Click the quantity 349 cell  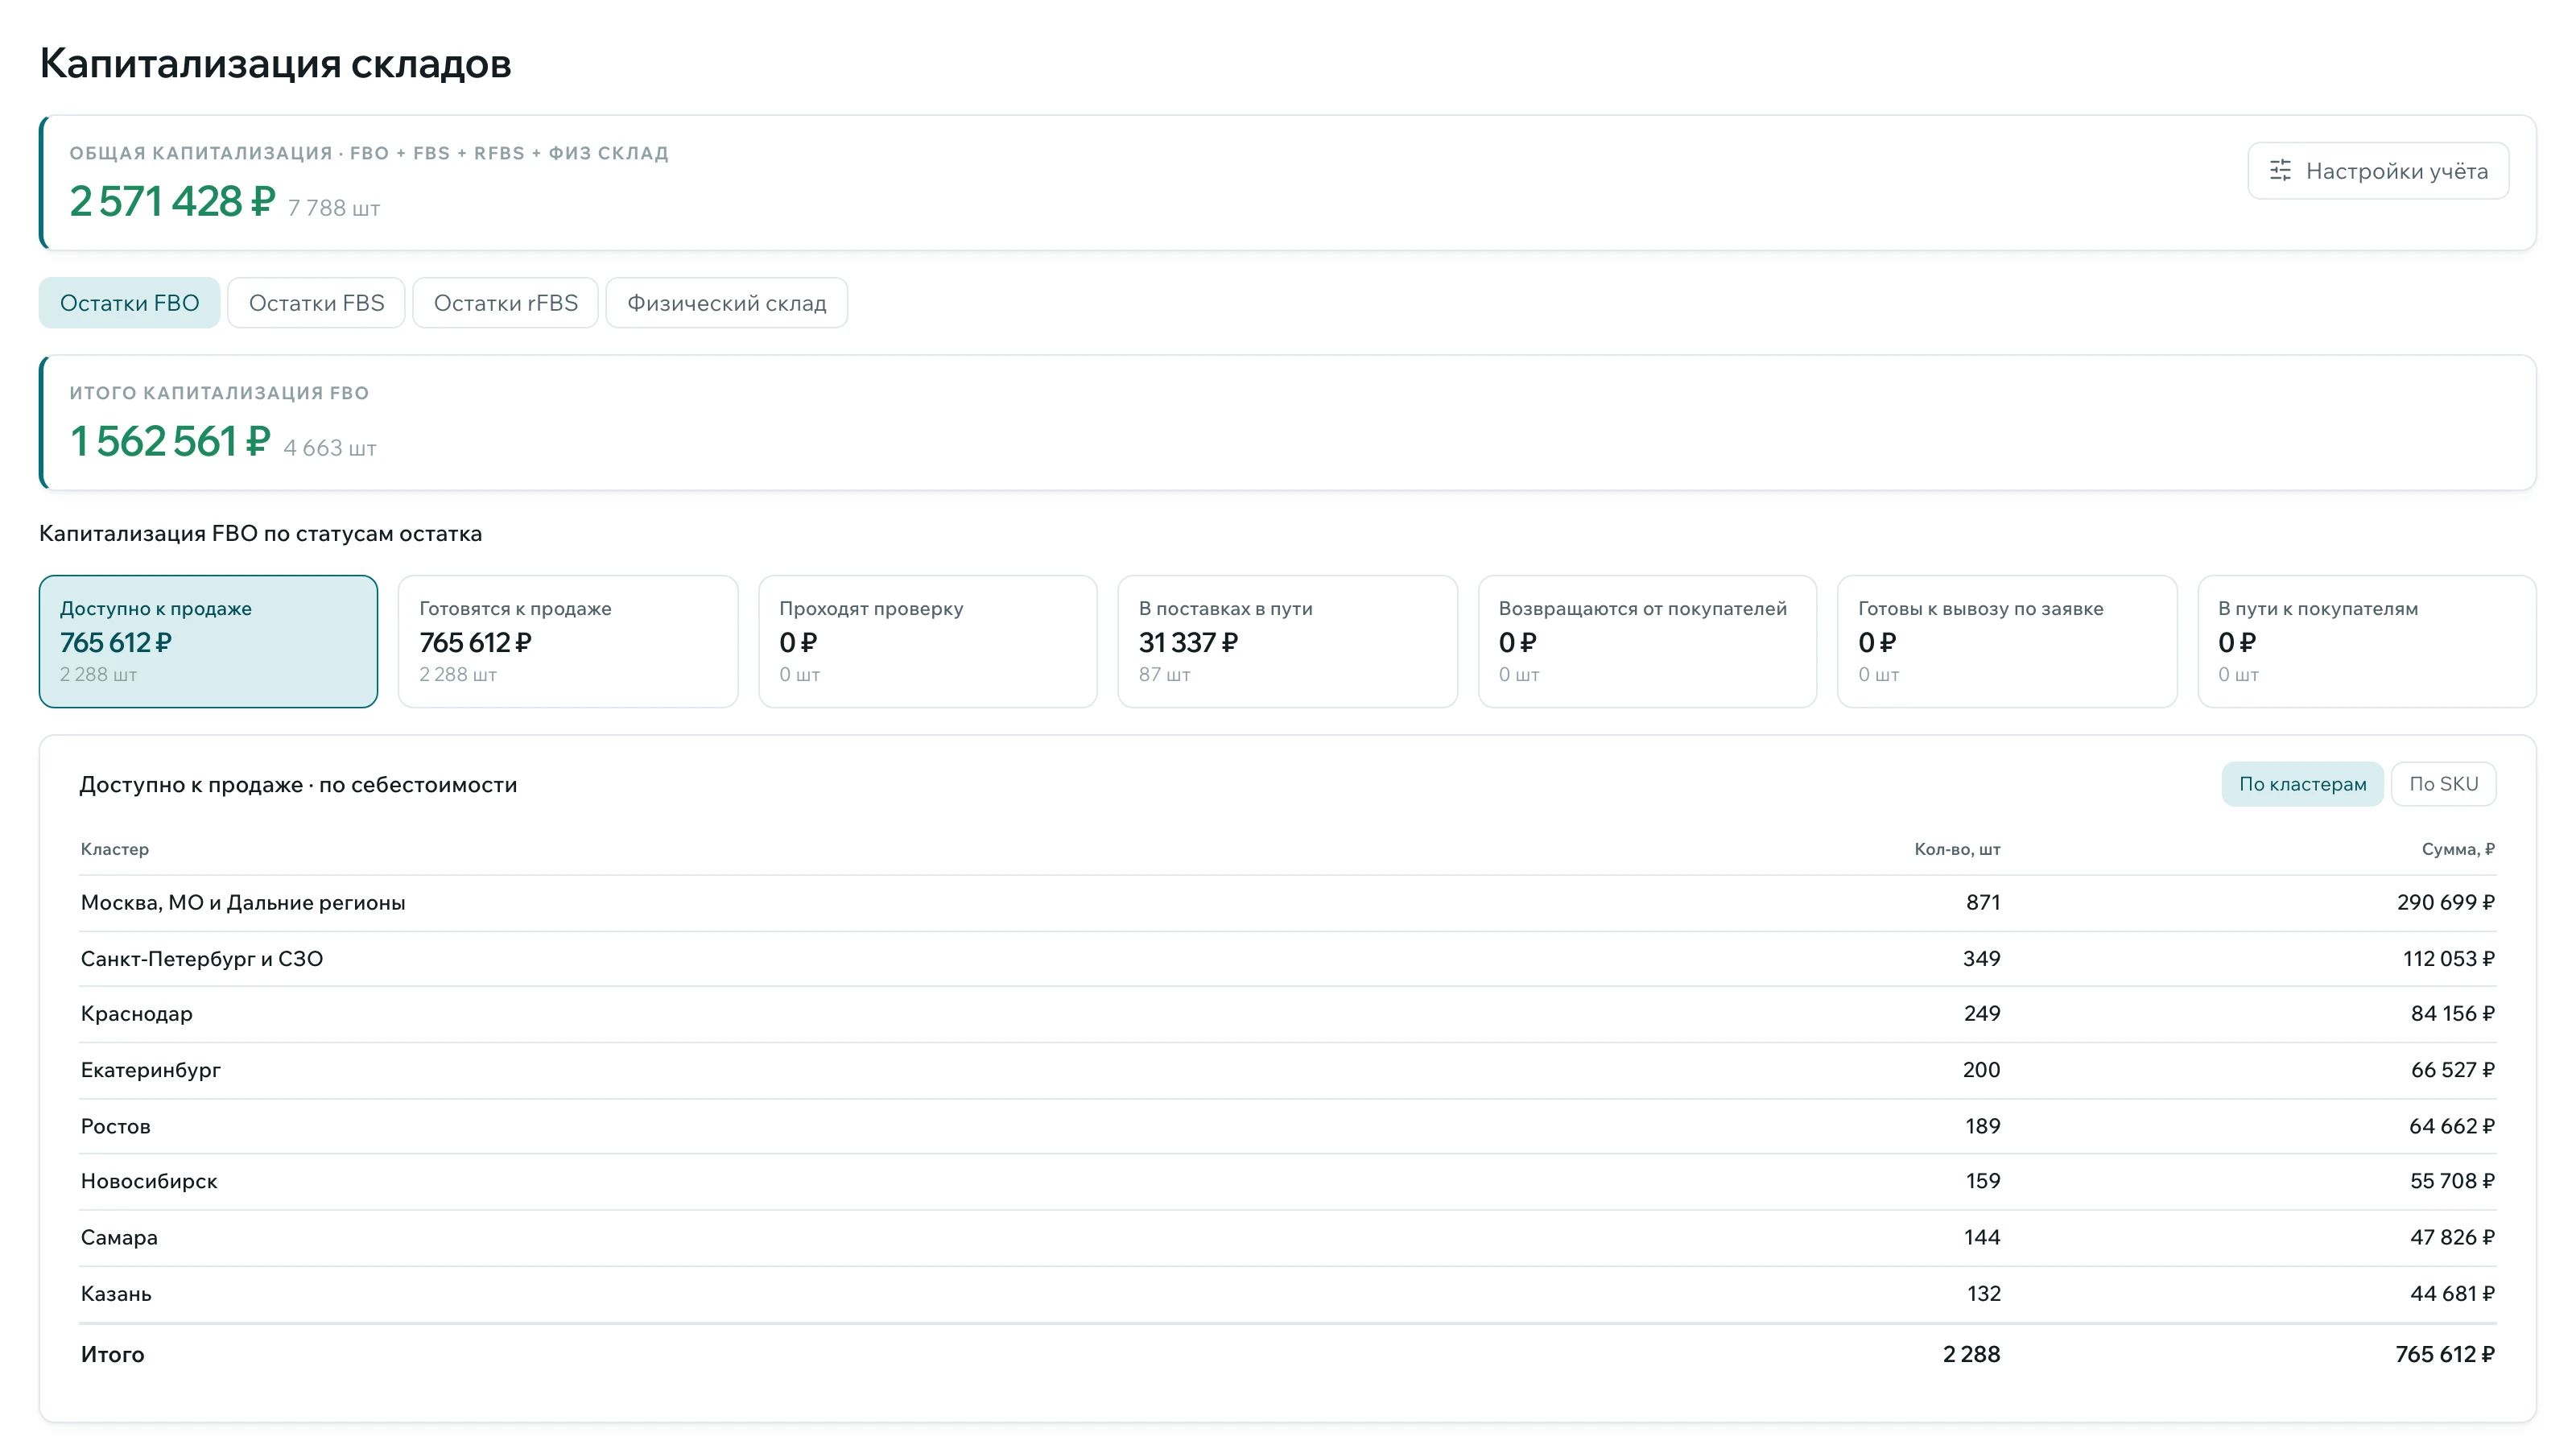(1981, 959)
